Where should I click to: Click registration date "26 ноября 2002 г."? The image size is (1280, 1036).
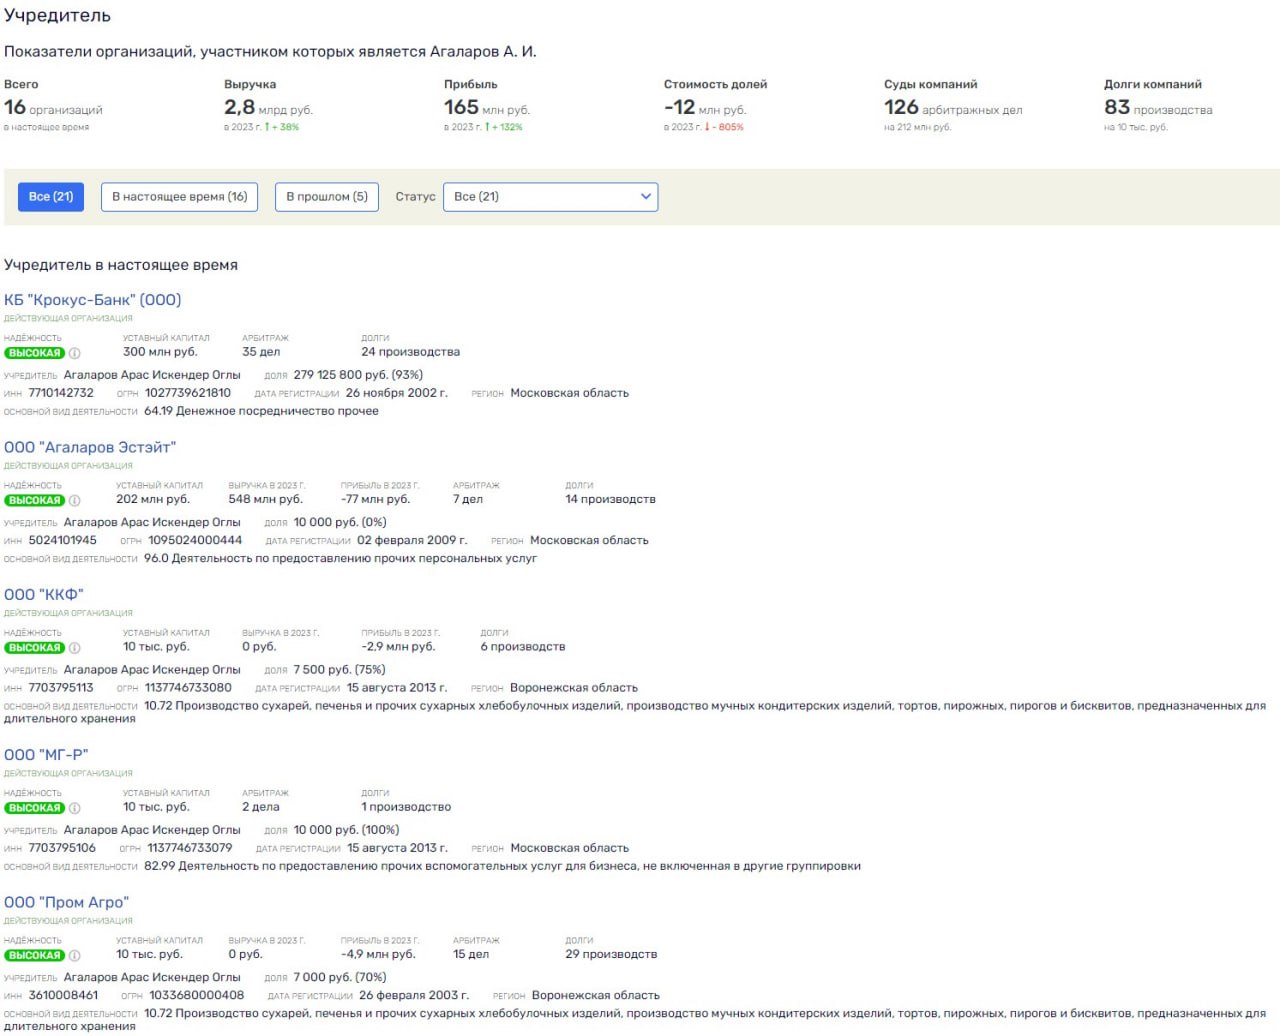click(x=397, y=393)
